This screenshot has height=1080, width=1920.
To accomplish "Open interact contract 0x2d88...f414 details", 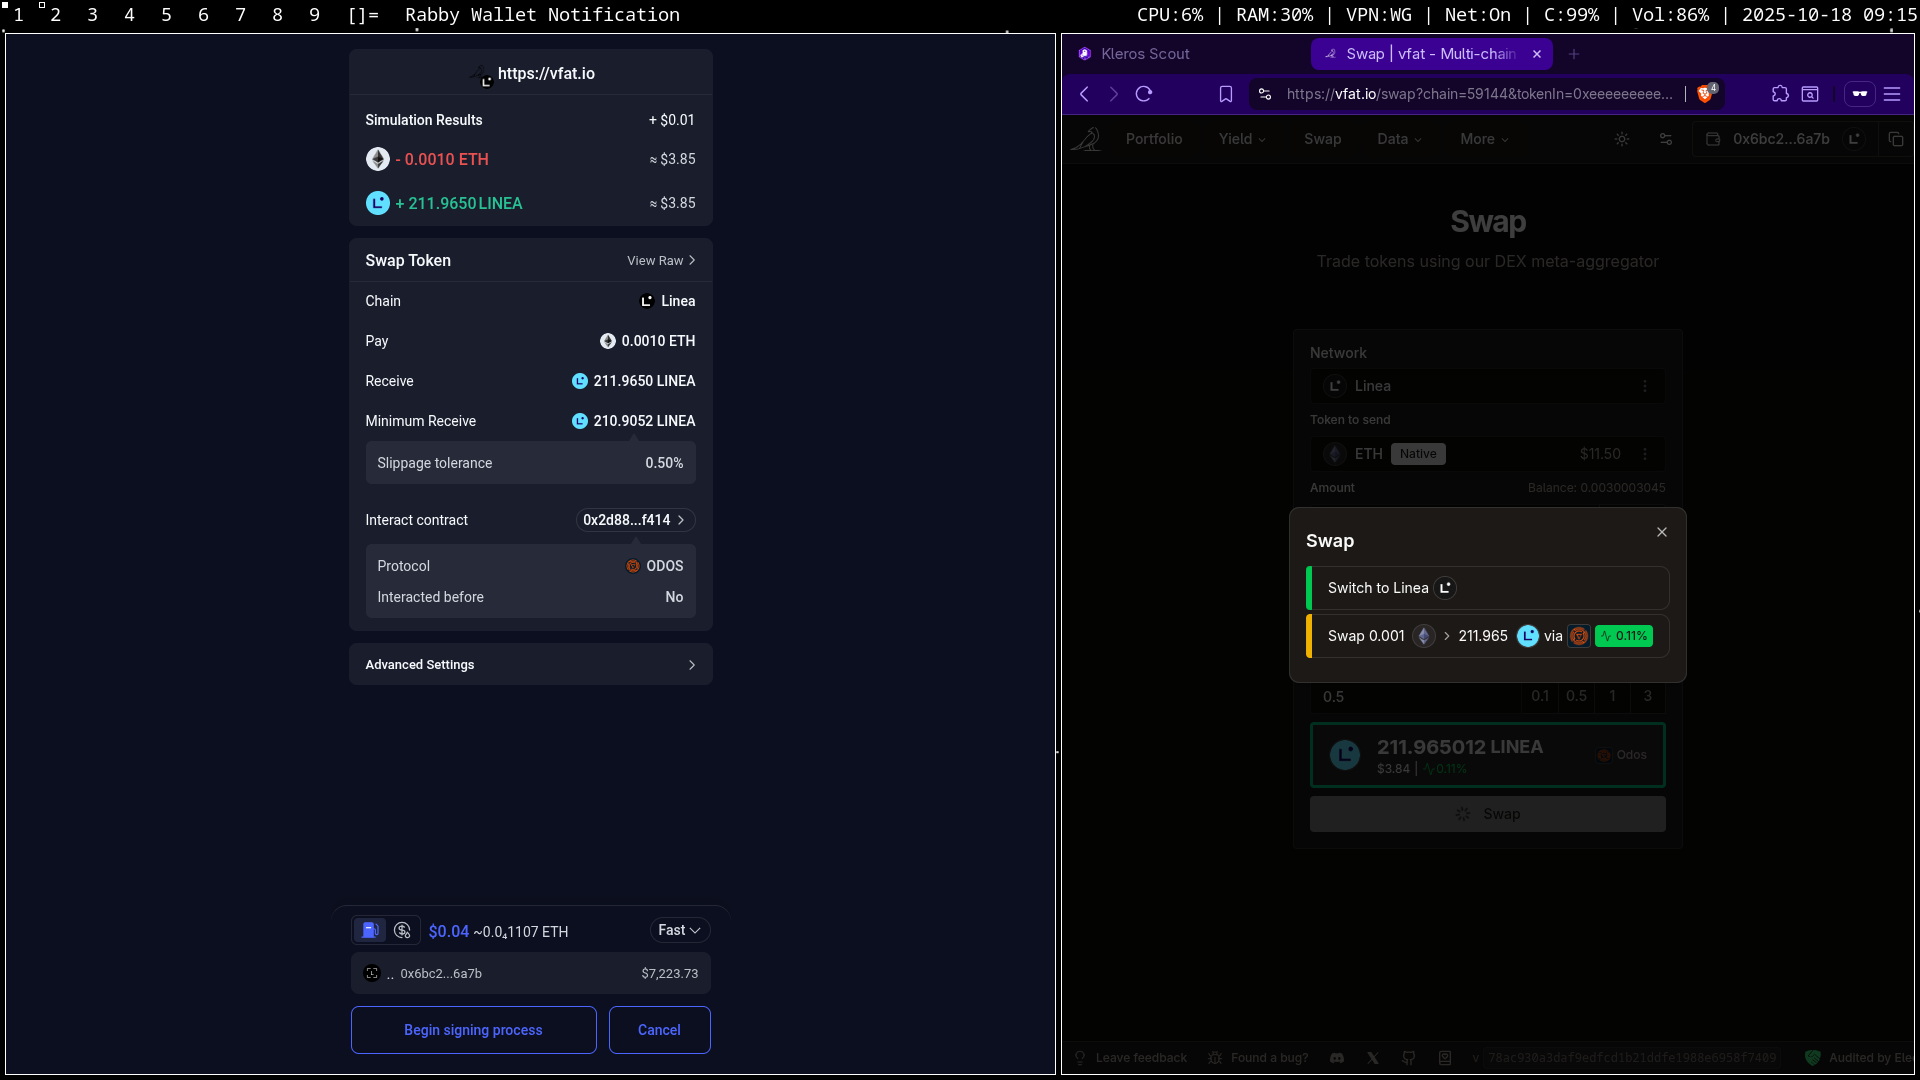I will click(634, 520).
